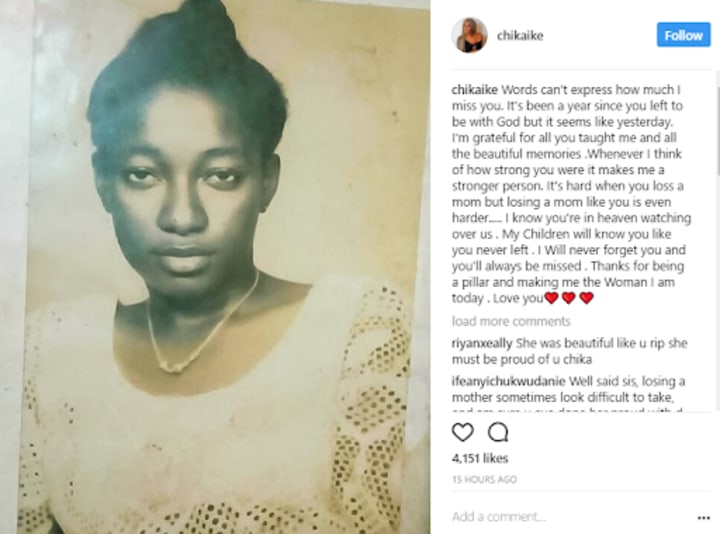Click the last red heart emoji
This screenshot has width=720, height=534.
pos(586,298)
